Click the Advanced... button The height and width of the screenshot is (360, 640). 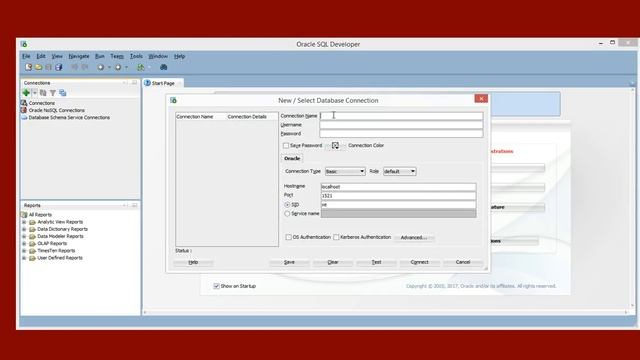point(414,238)
